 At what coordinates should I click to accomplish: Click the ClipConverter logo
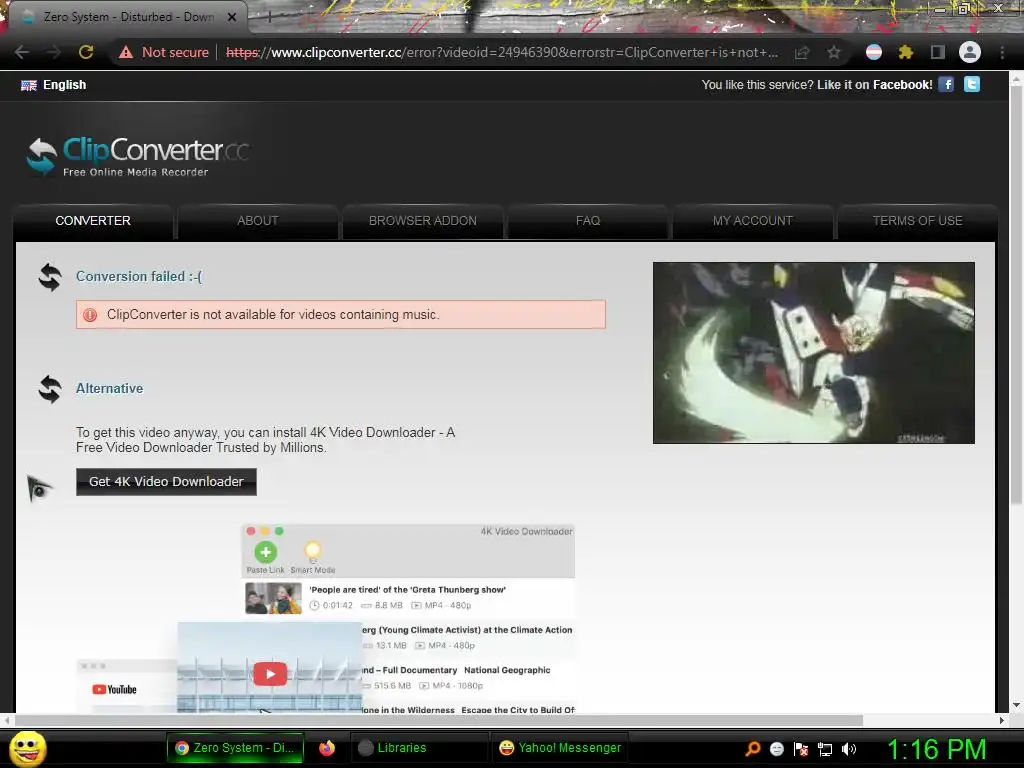click(x=137, y=157)
